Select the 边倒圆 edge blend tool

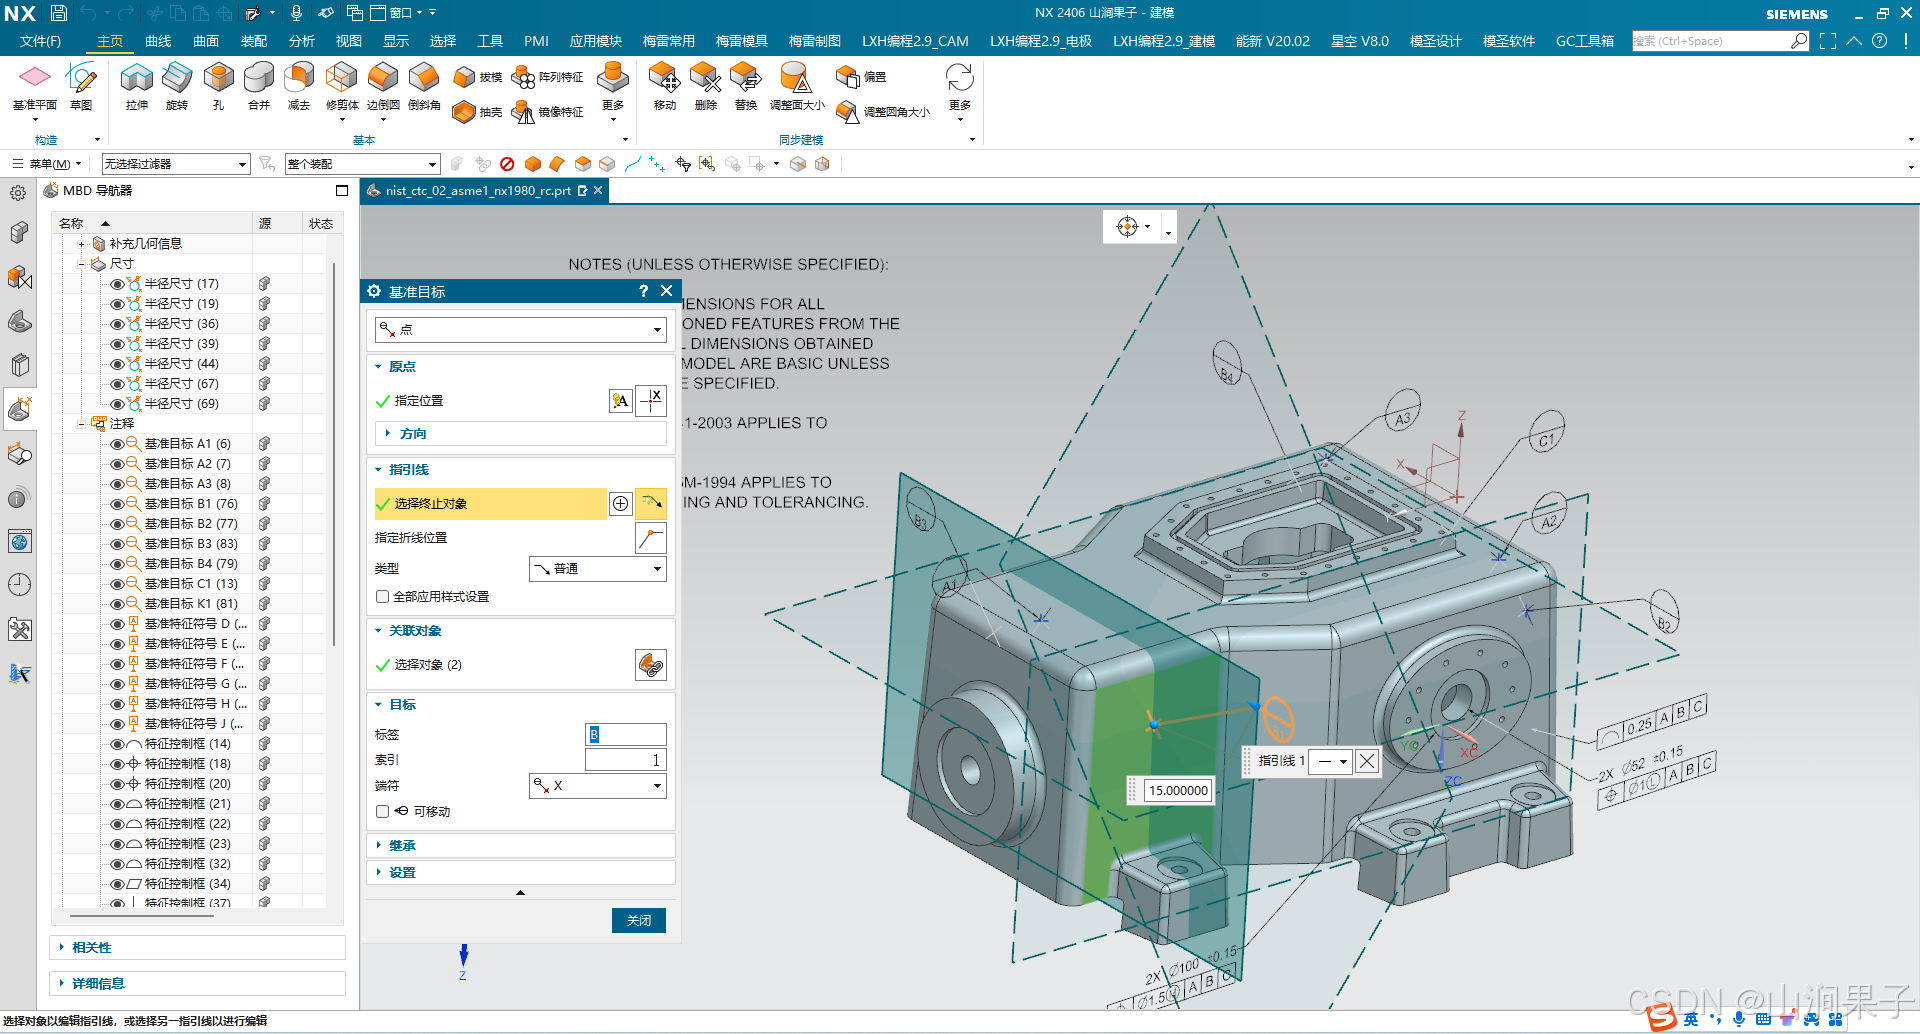(383, 86)
